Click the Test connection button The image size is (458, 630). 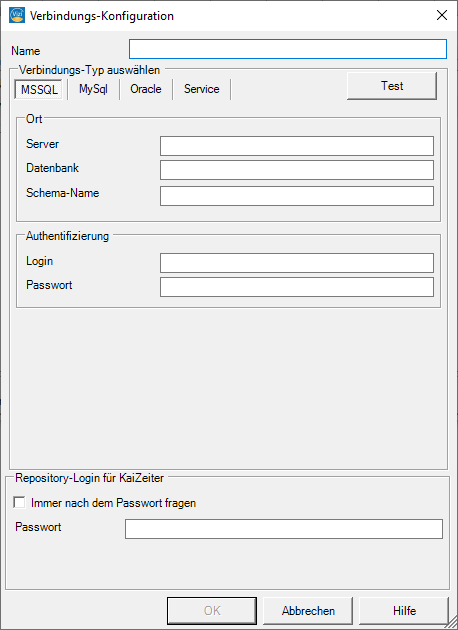(x=392, y=86)
